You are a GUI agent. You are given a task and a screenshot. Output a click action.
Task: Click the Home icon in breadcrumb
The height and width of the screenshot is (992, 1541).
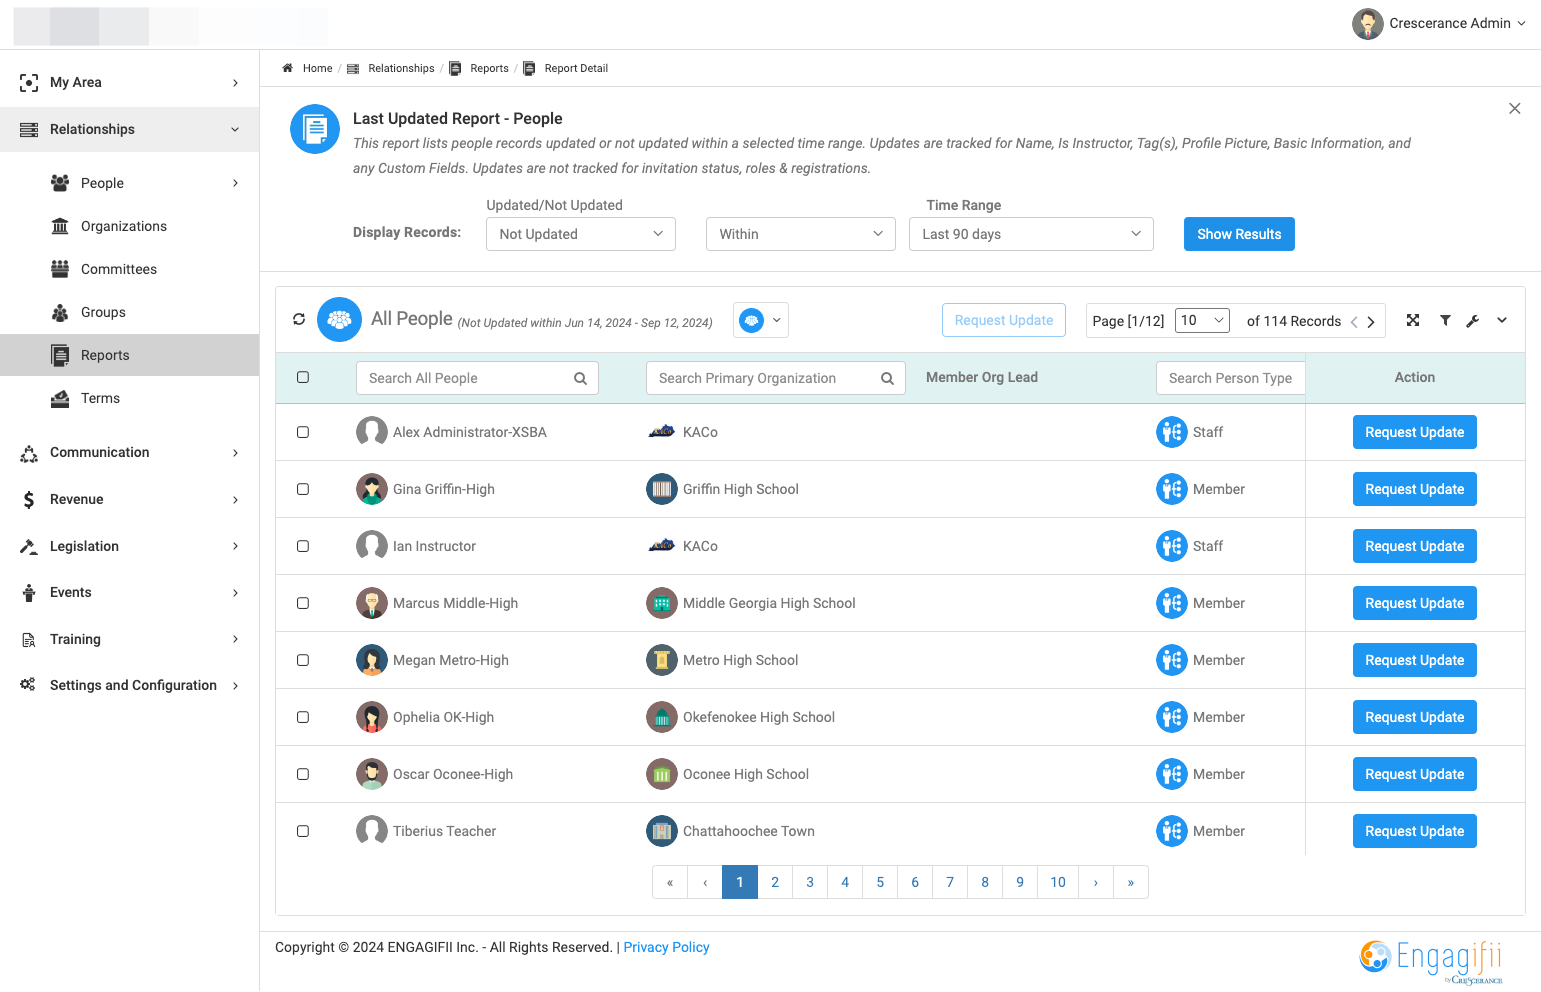pyautogui.click(x=288, y=68)
